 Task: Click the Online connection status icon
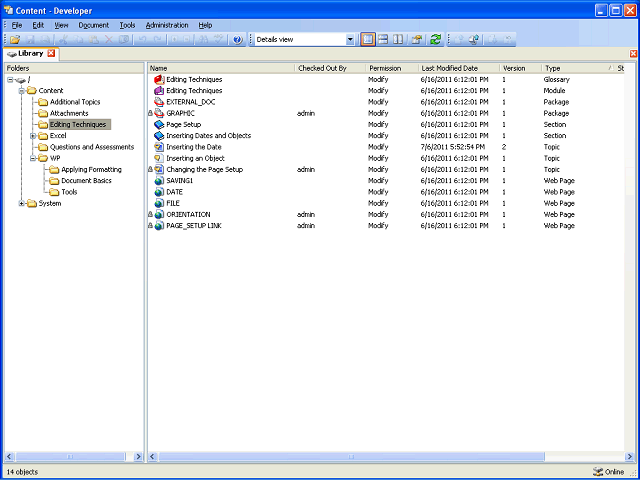pos(598,472)
